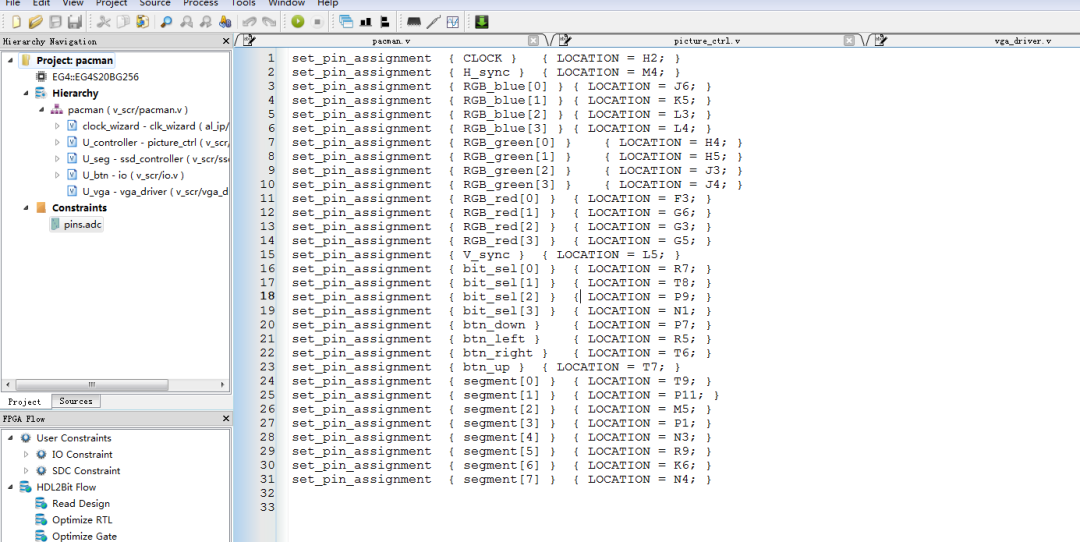This screenshot has height=542, width=1080.
Task: Click the CLOCK pin assignment on line 1
Action: (x=486, y=59)
